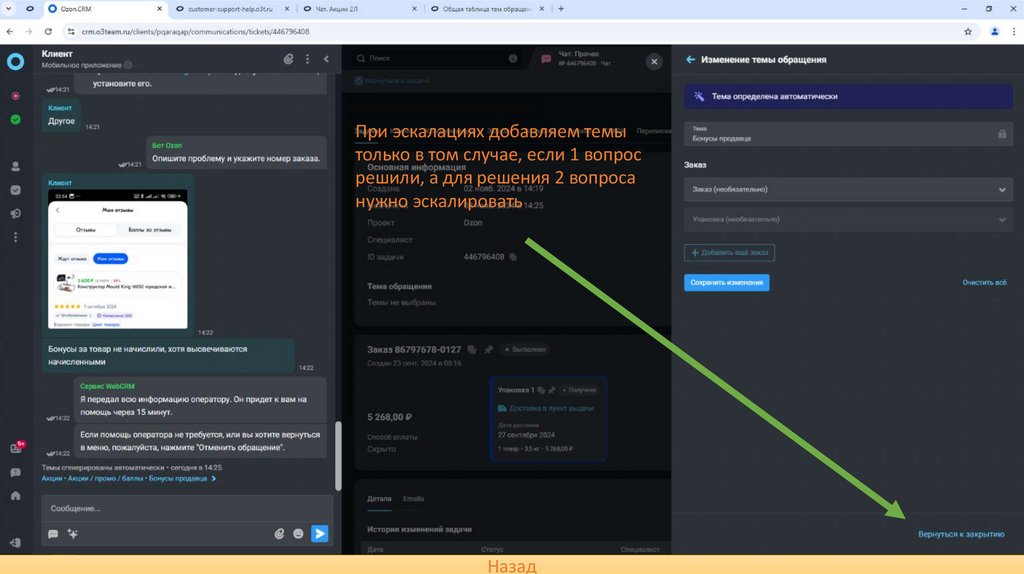Click the Ozon CRM logo icon
Image resolution: width=1024 pixels, height=574 pixels.
(15, 61)
